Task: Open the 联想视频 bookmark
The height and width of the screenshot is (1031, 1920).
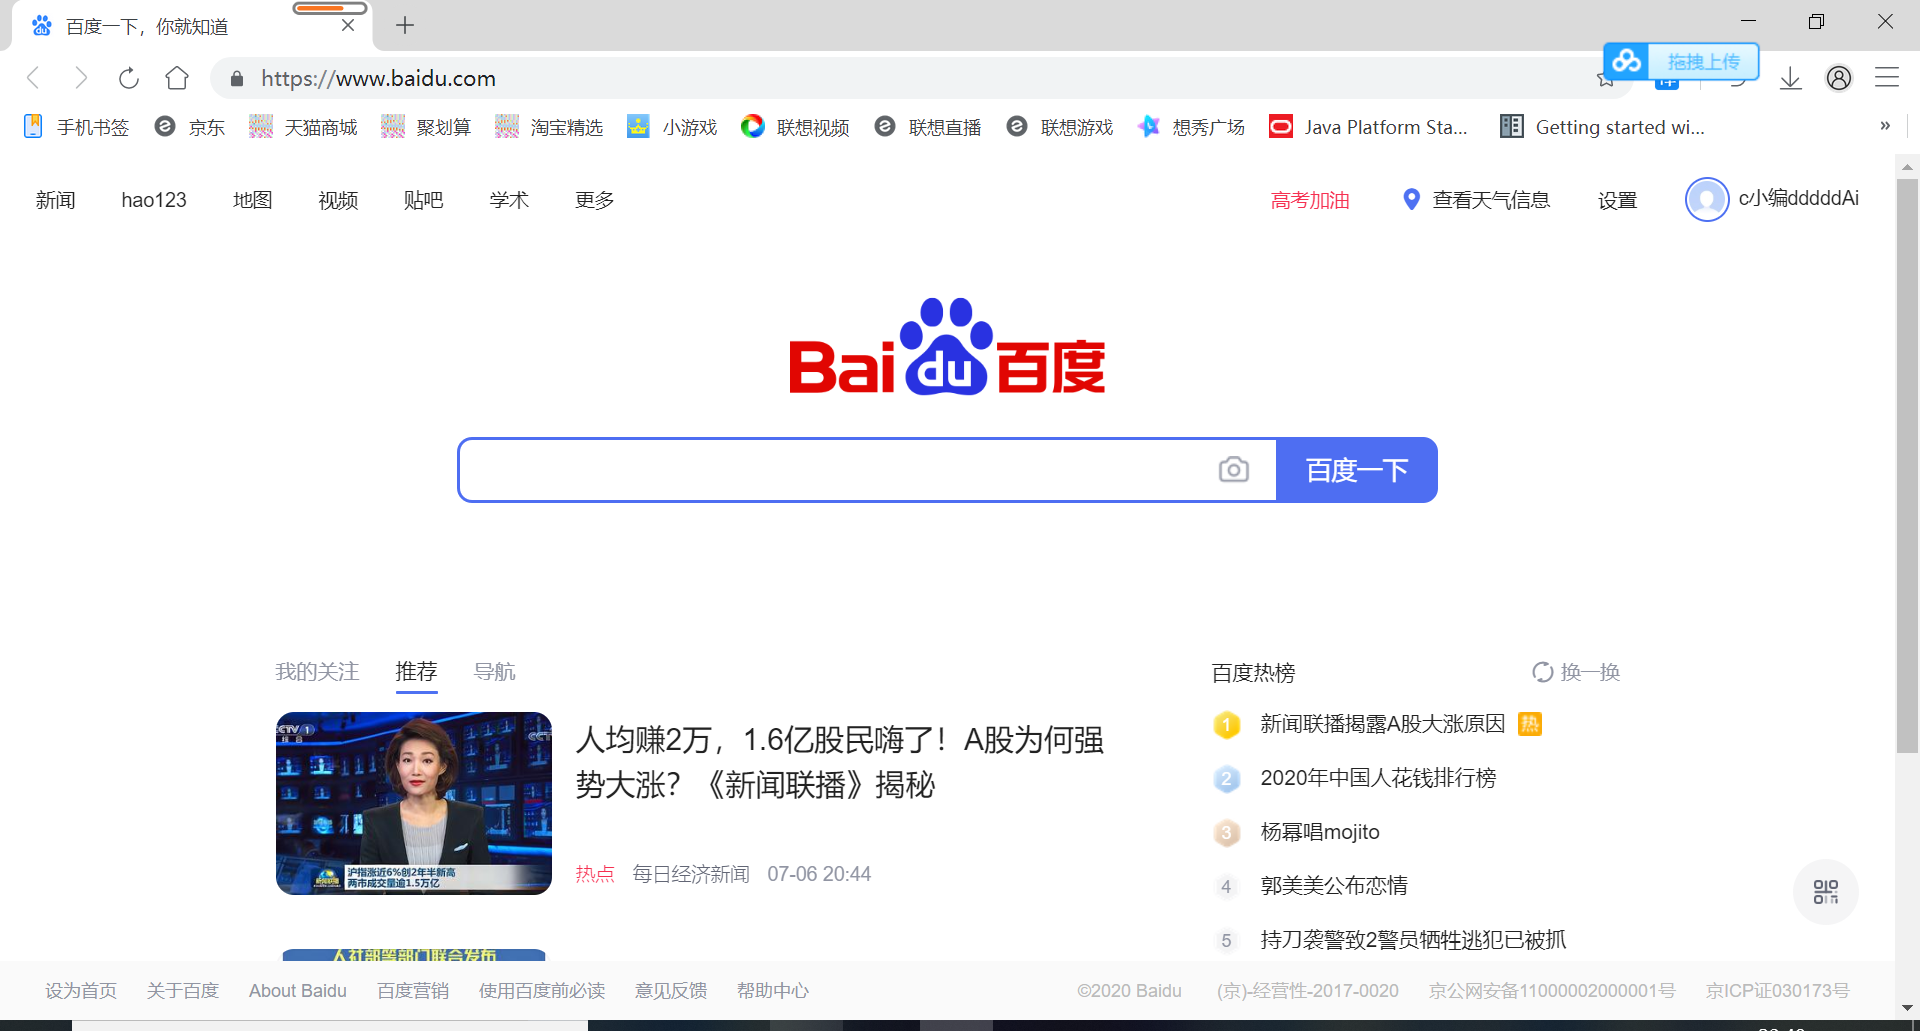Action: (x=795, y=127)
